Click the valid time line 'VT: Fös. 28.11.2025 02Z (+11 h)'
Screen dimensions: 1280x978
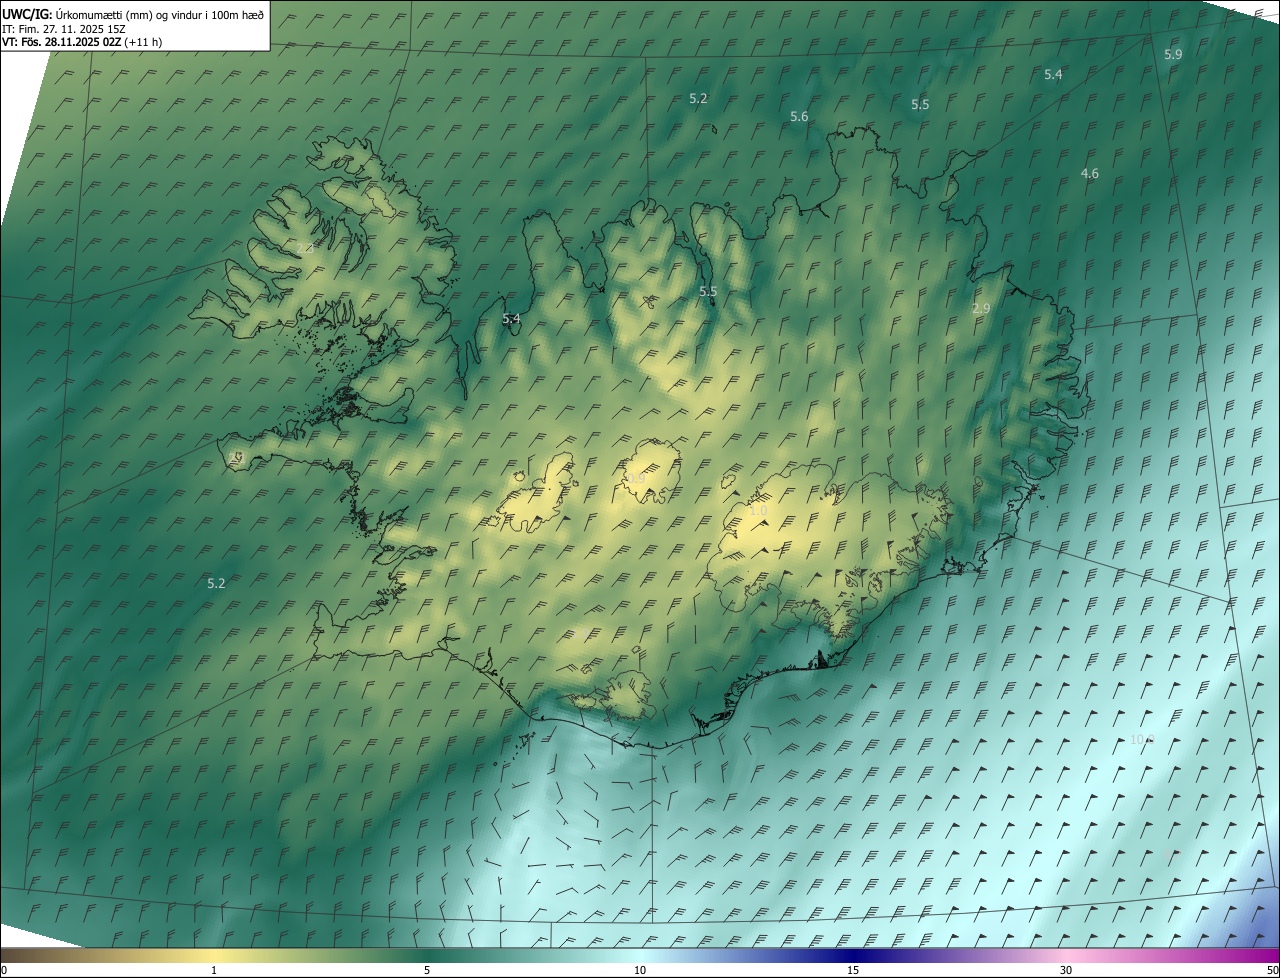coord(82,42)
